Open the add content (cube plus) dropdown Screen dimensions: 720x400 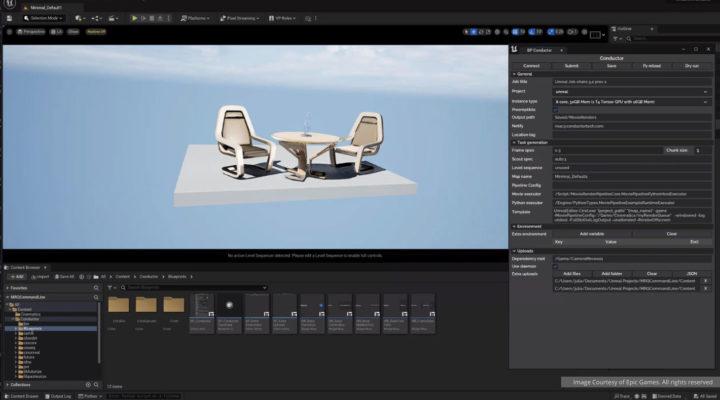80,18
